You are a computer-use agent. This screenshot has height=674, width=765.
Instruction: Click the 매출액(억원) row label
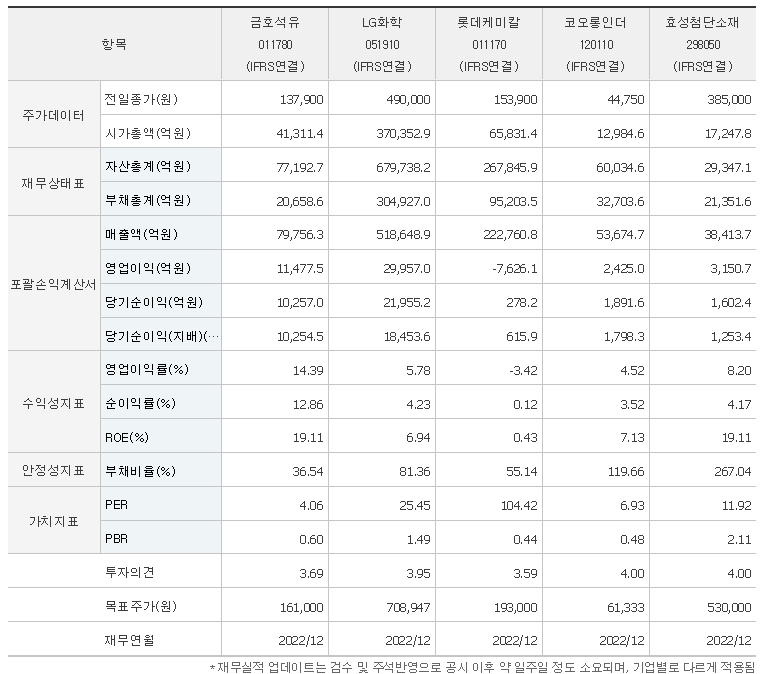click(x=141, y=234)
